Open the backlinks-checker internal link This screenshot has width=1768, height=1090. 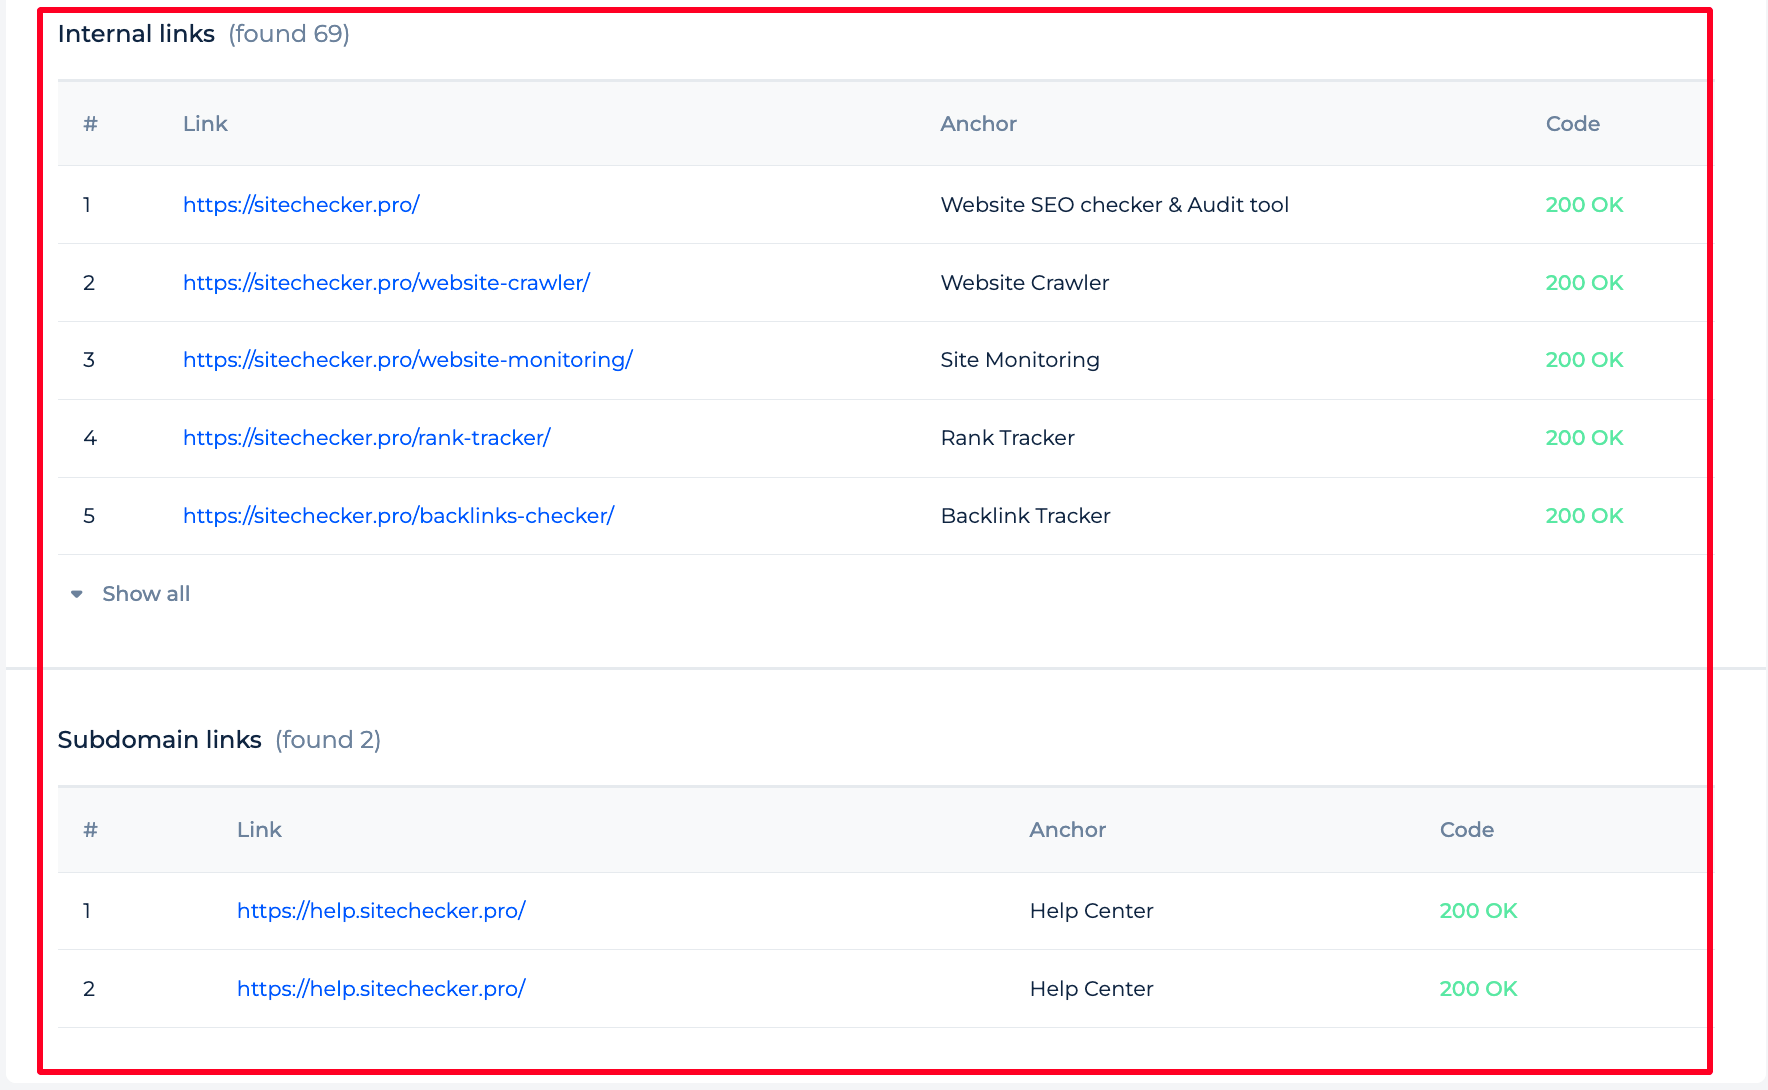coord(398,516)
